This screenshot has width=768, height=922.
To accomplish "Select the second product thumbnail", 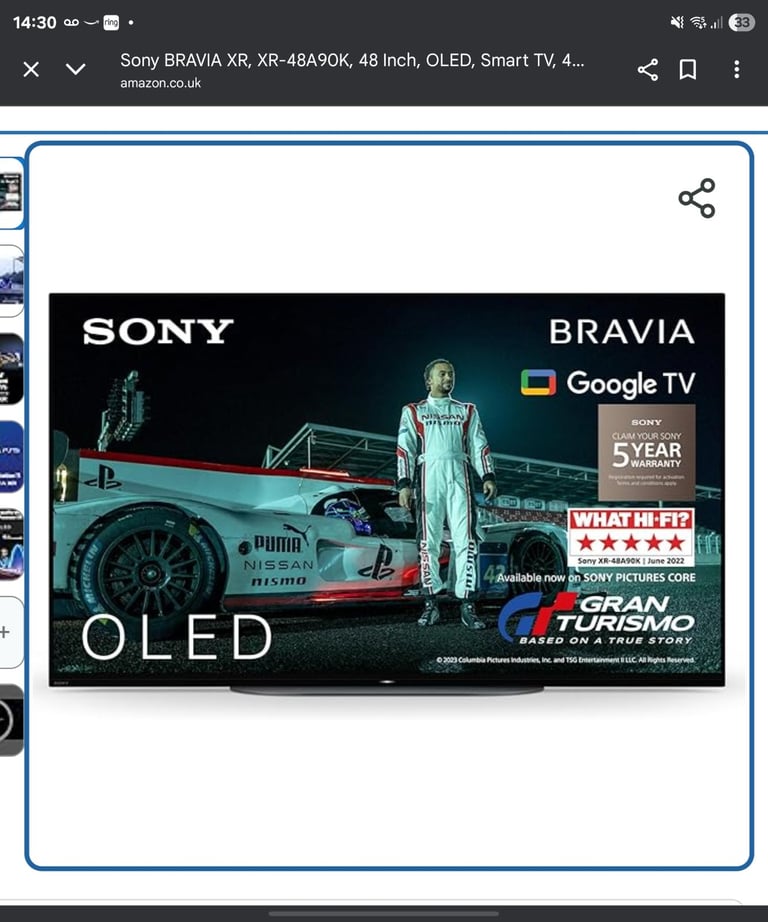I will 11,281.
